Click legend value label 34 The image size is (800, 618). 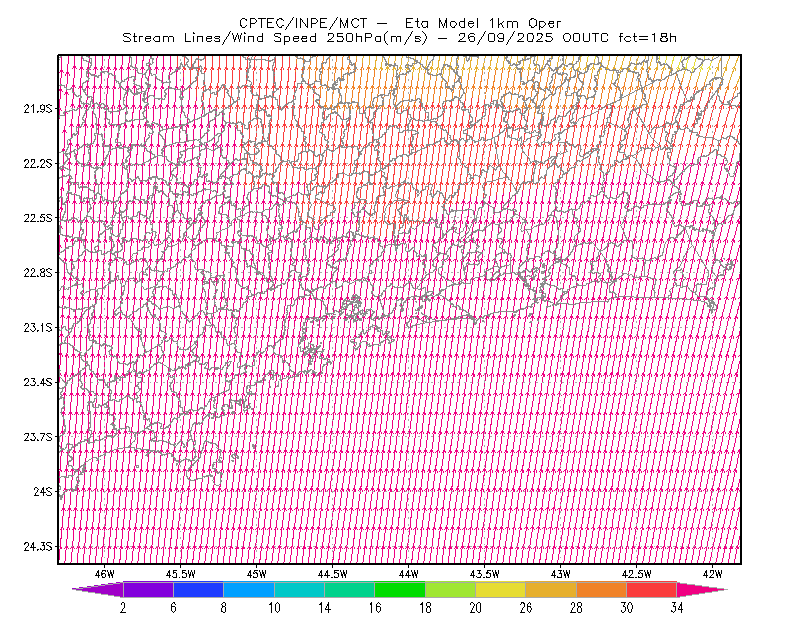point(677,608)
